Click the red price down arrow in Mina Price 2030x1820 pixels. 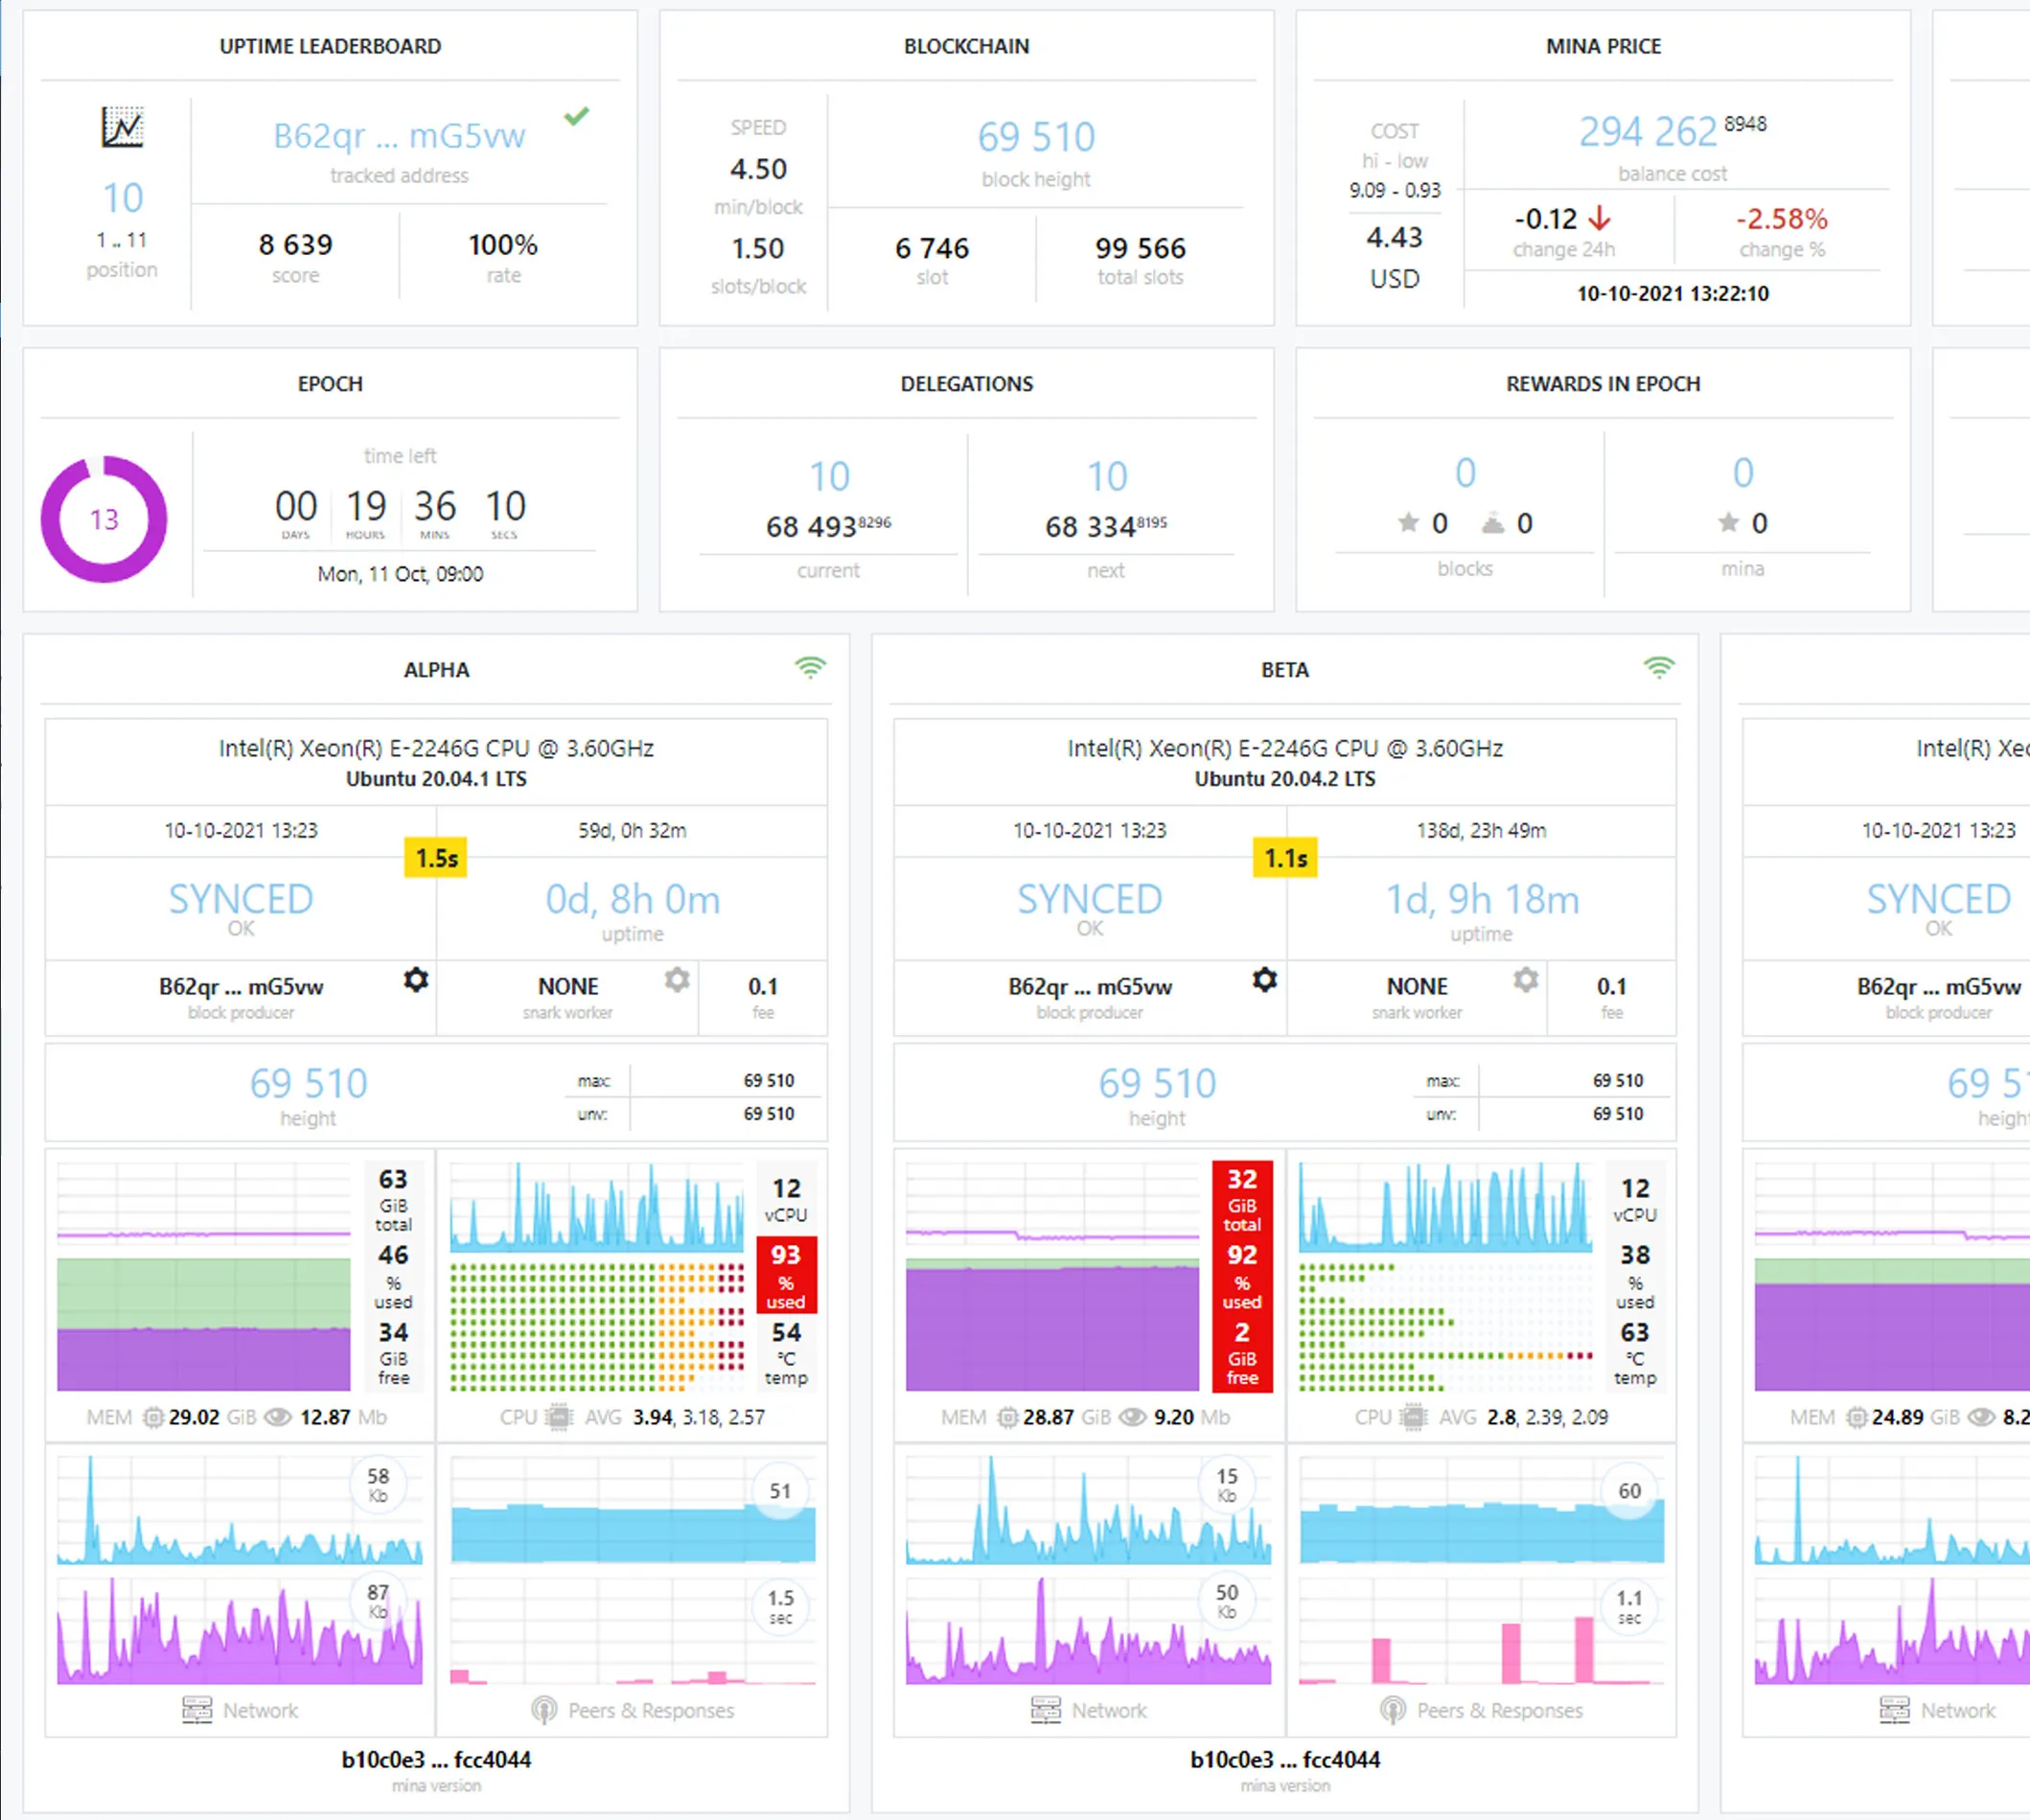[x=1600, y=218]
